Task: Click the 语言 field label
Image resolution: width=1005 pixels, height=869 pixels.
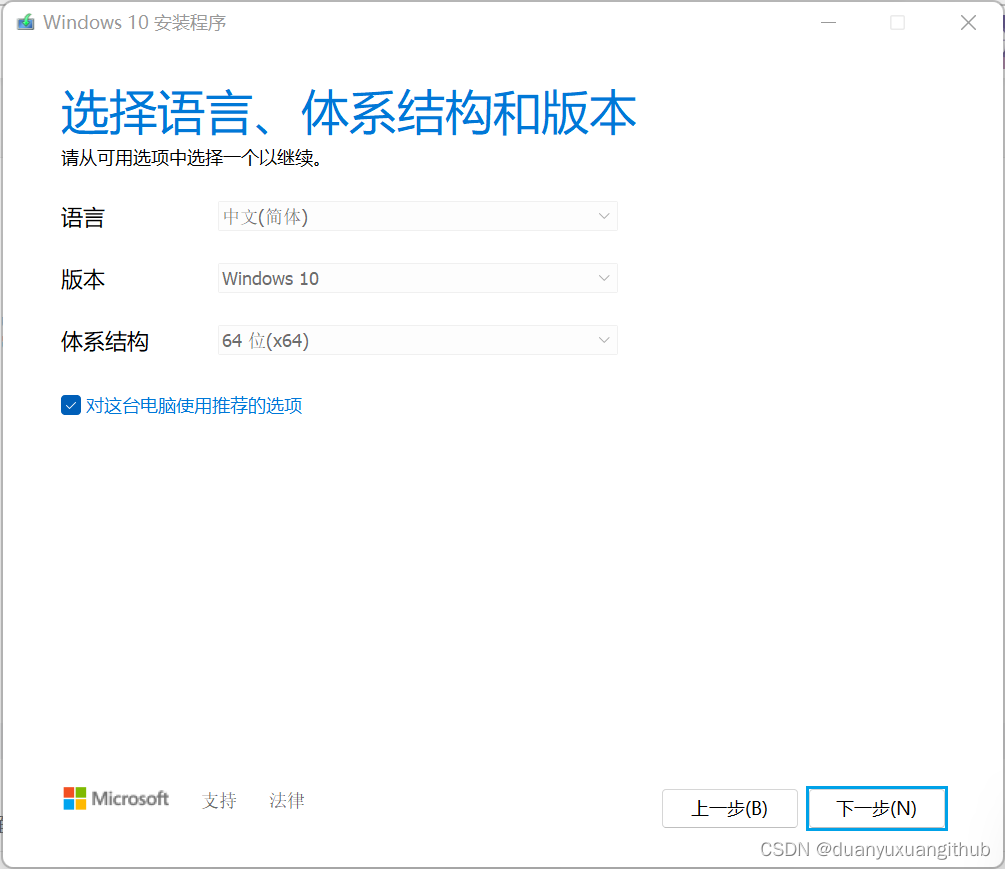Action: pyautogui.click(x=83, y=217)
